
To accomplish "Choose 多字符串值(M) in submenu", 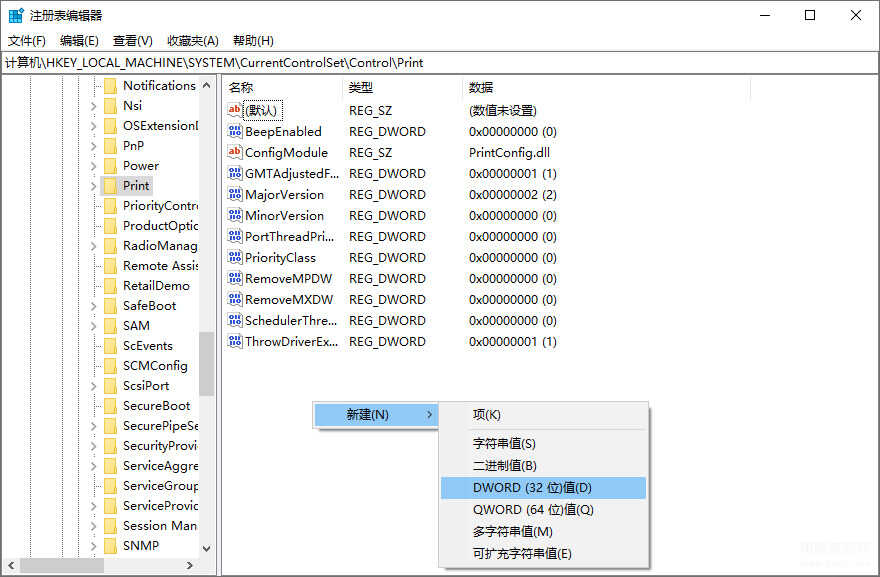I will (x=543, y=532).
